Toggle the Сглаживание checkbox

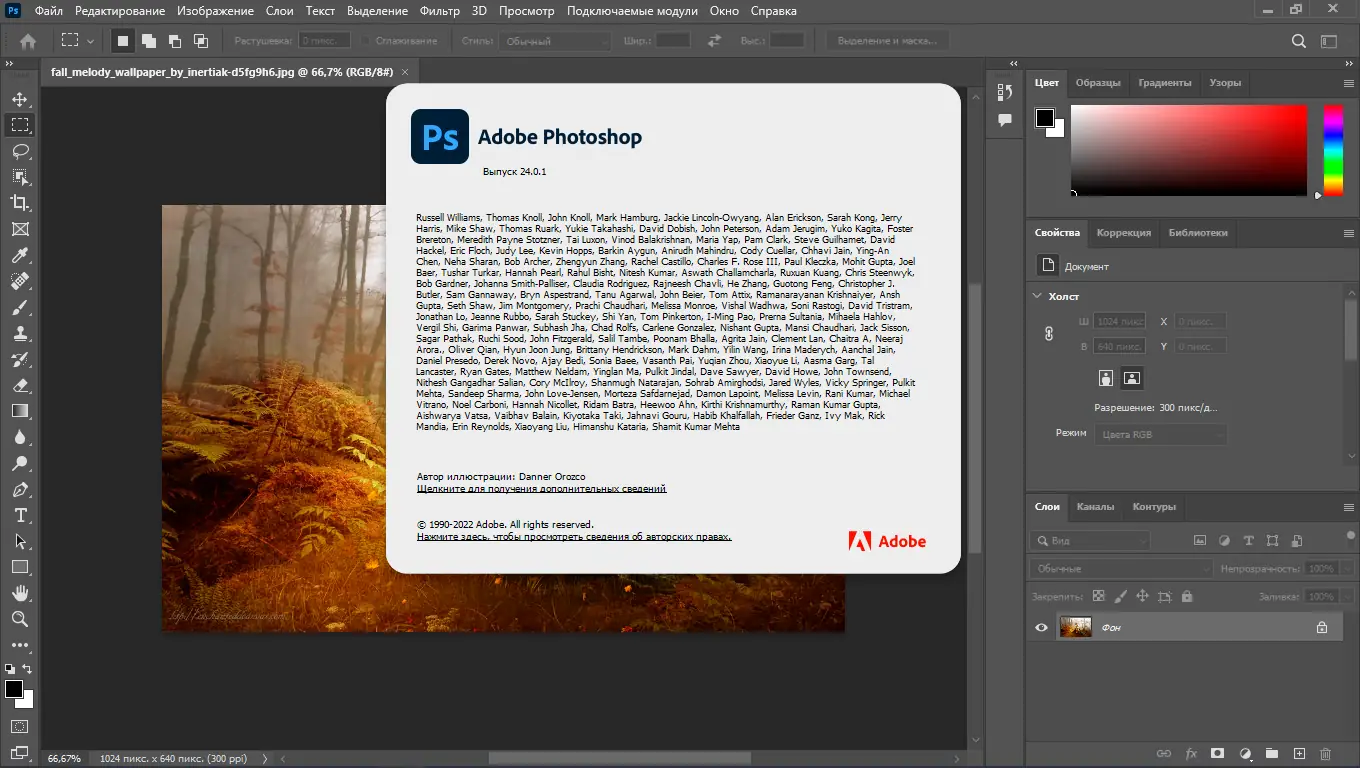[x=366, y=41]
